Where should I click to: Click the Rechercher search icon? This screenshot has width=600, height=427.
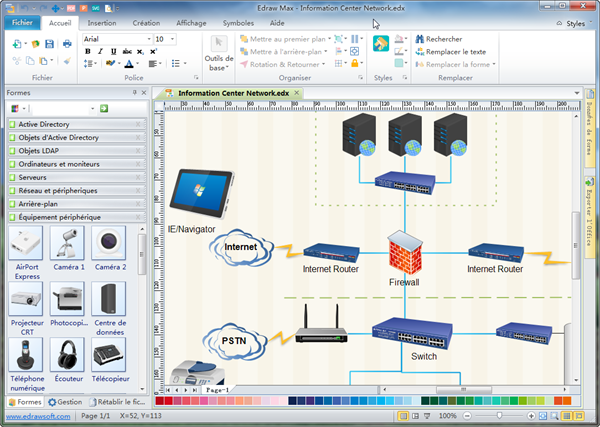[x=418, y=39]
